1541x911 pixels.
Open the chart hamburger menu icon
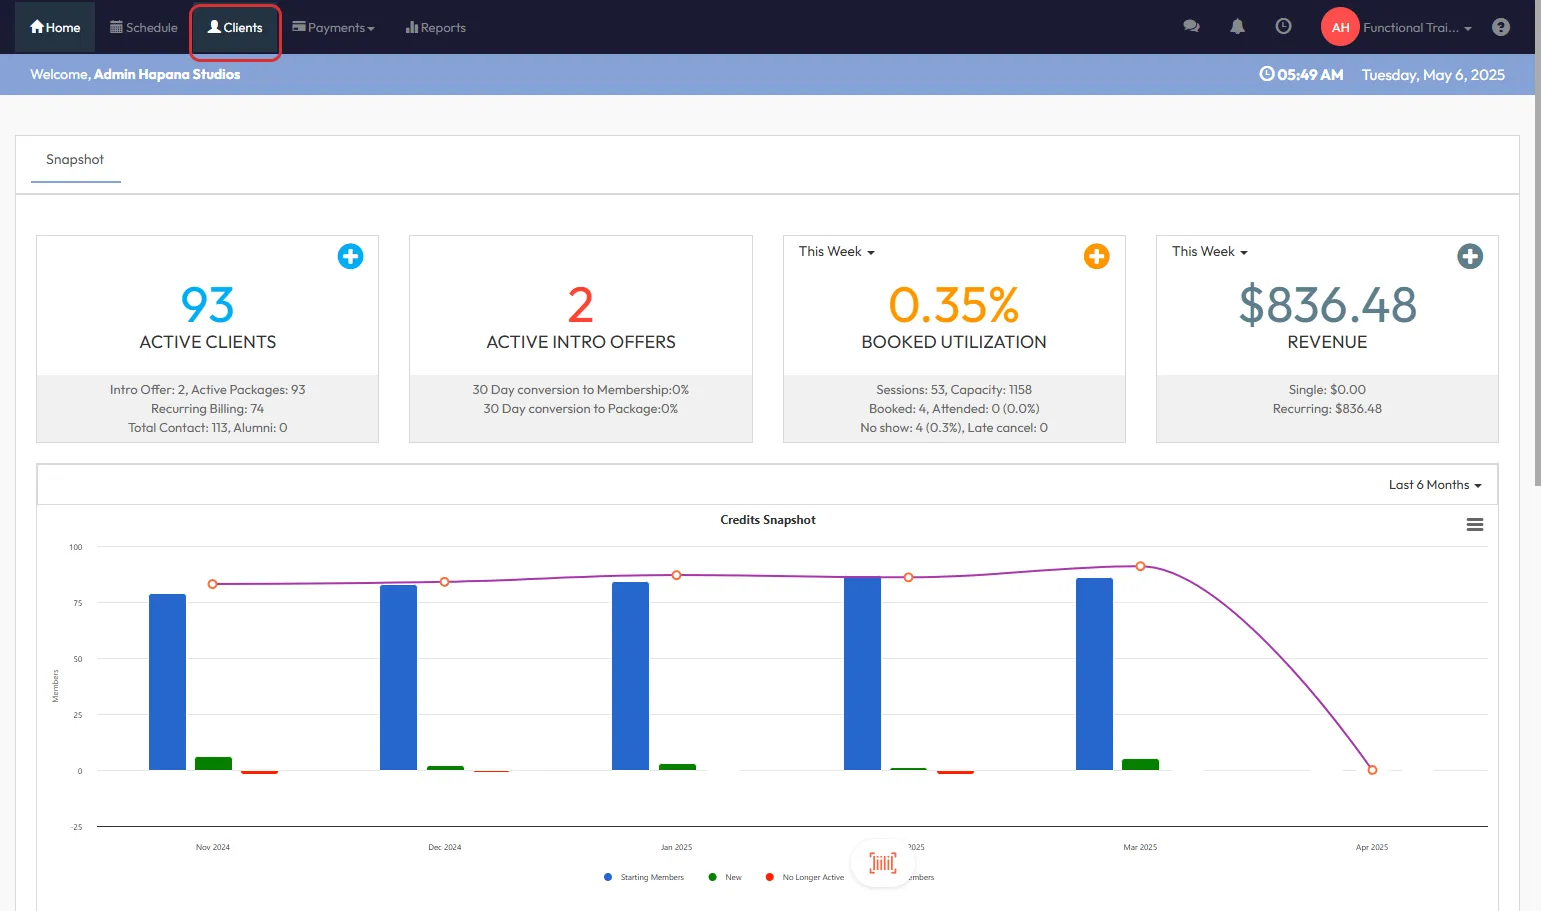coord(1474,525)
